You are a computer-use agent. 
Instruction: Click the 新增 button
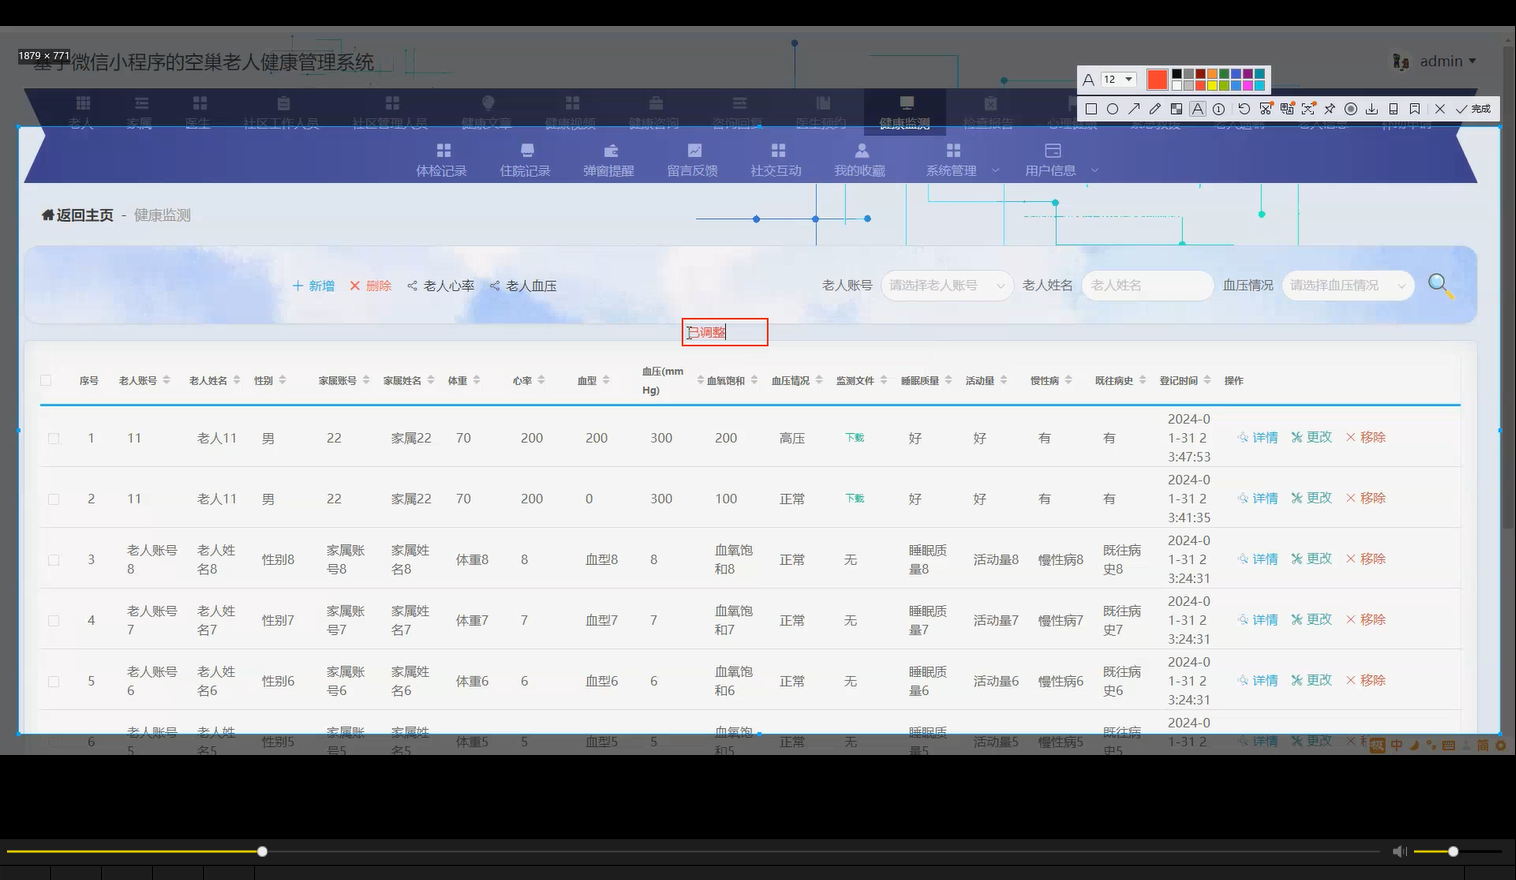312,285
